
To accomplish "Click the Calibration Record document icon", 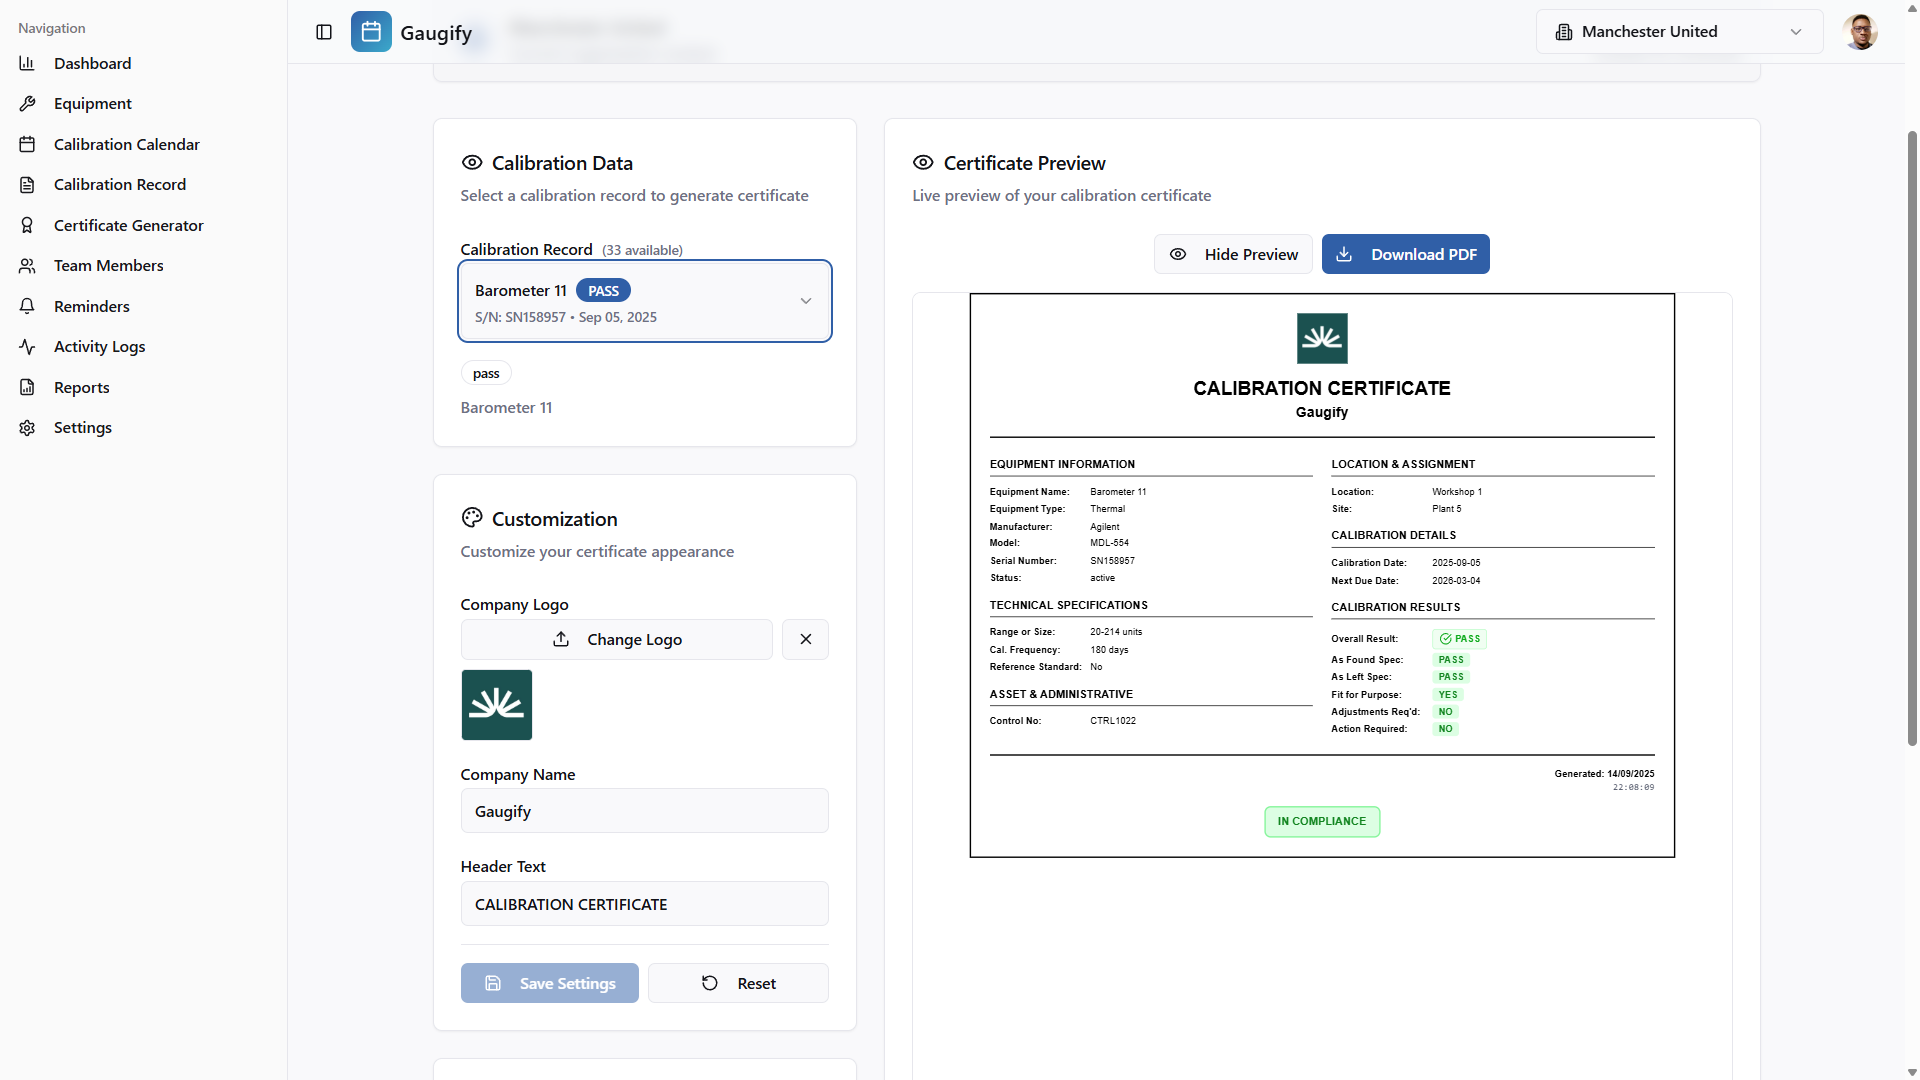I will click(x=27, y=185).
